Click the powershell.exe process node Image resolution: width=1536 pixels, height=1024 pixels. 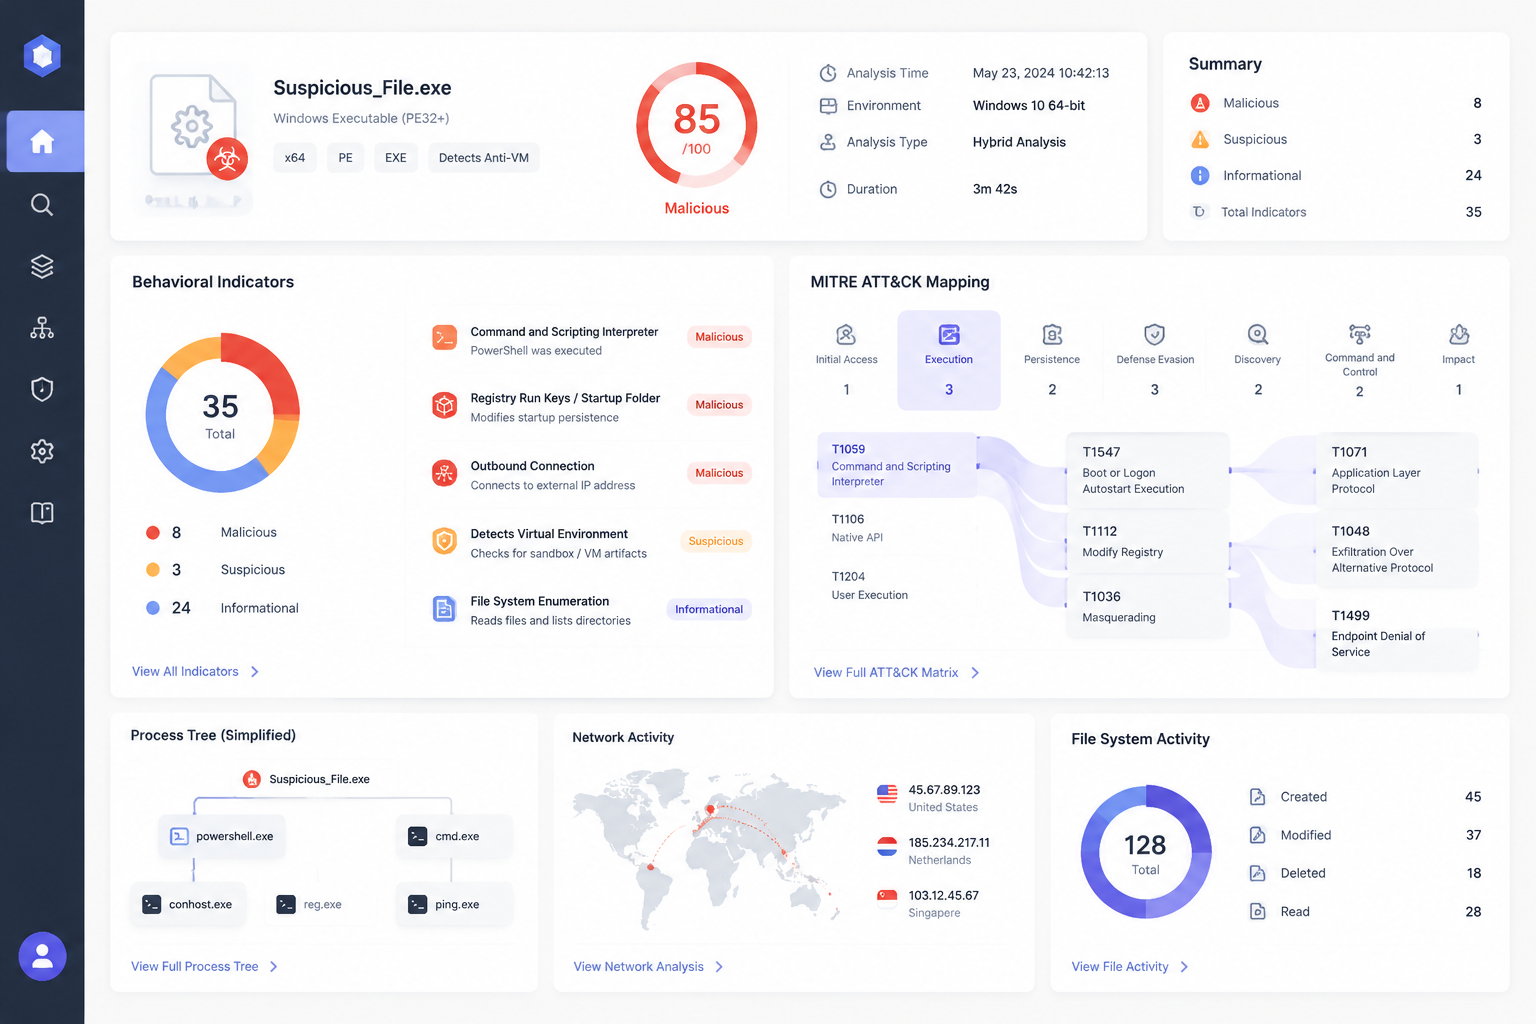coord(222,837)
